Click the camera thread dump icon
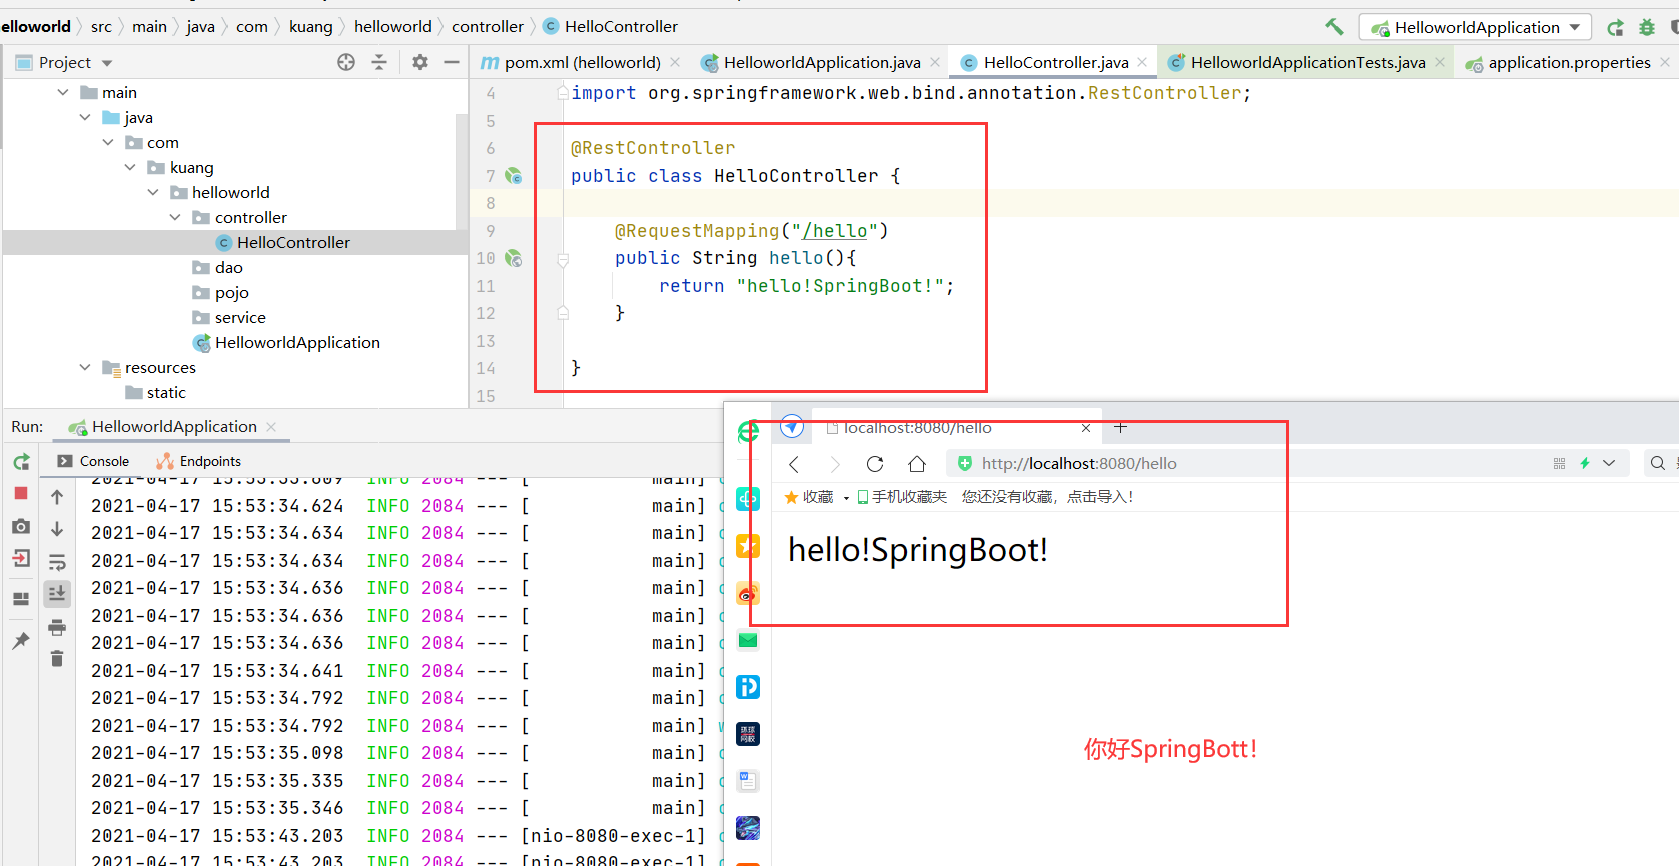This screenshot has width=1679, height=866. coord(21,526)
